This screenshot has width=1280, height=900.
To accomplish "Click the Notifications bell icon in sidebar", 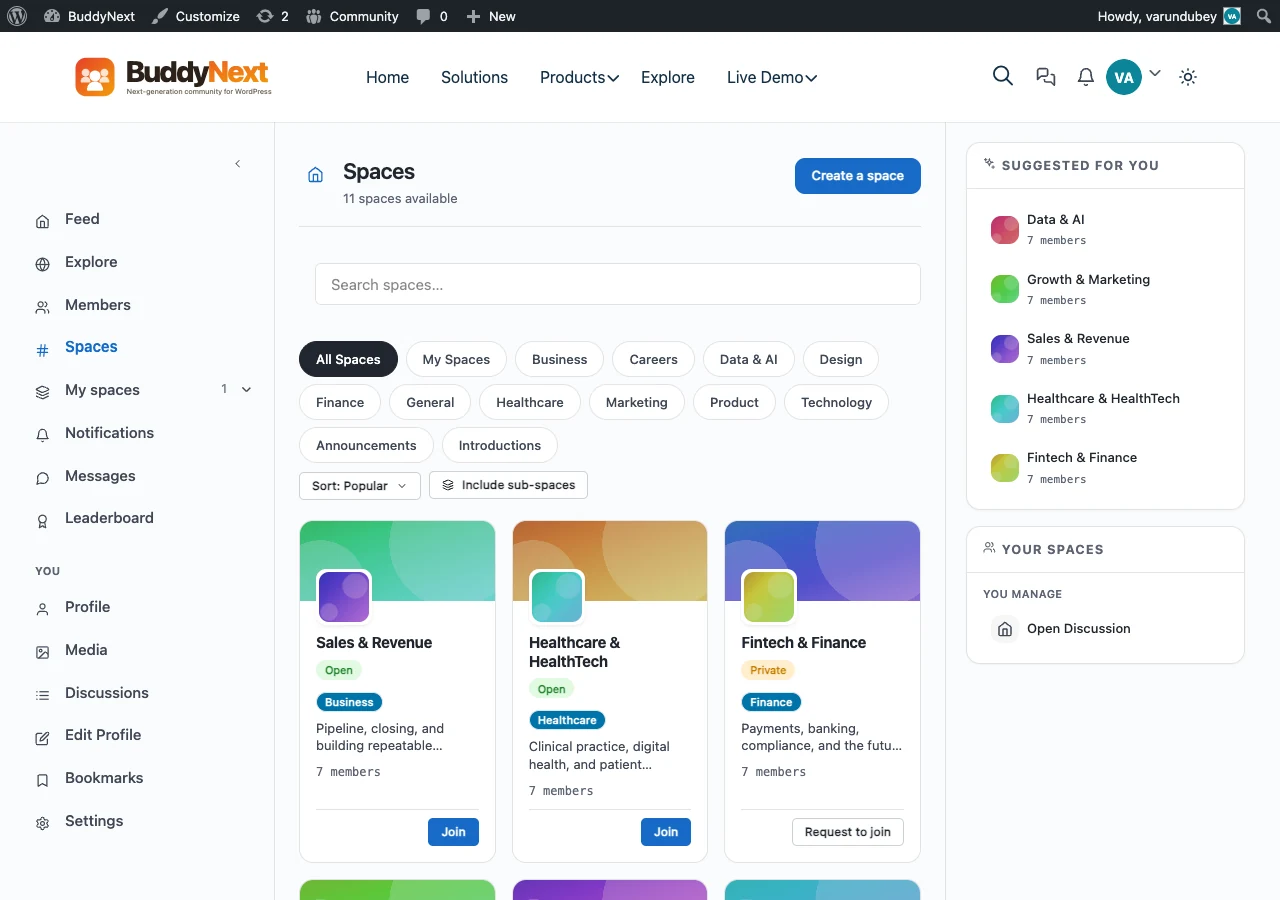I will (42, 436).
